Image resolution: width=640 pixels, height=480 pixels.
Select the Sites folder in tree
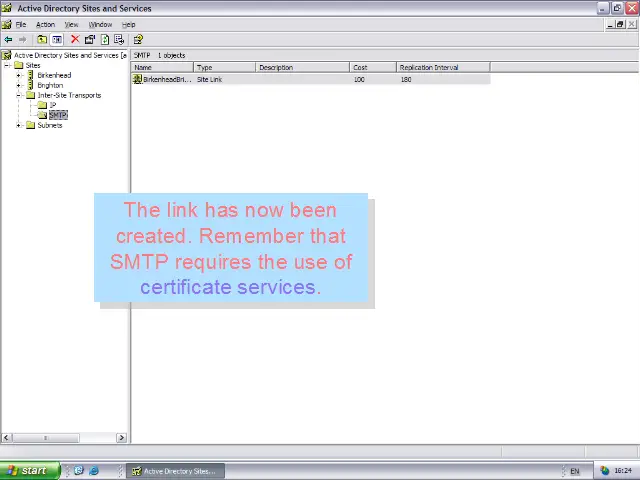click(33, 65)
